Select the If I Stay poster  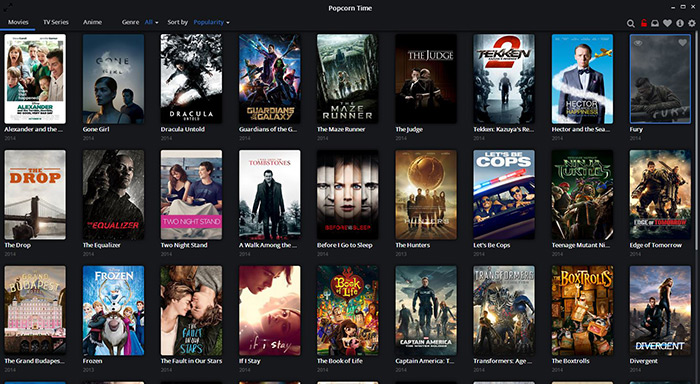[270, 311]
